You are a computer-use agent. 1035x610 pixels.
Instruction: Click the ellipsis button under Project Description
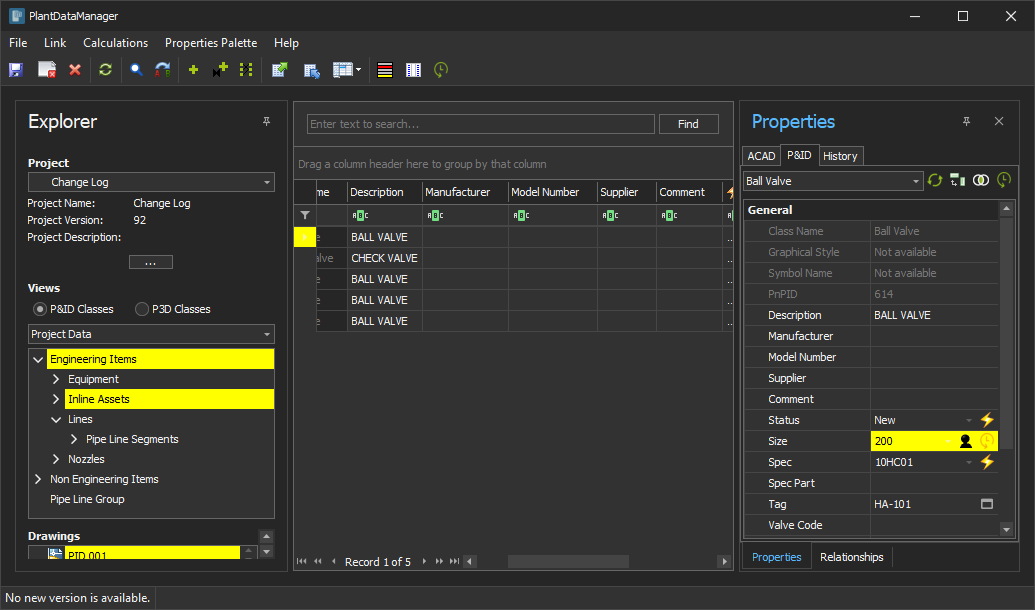[151, 262]
